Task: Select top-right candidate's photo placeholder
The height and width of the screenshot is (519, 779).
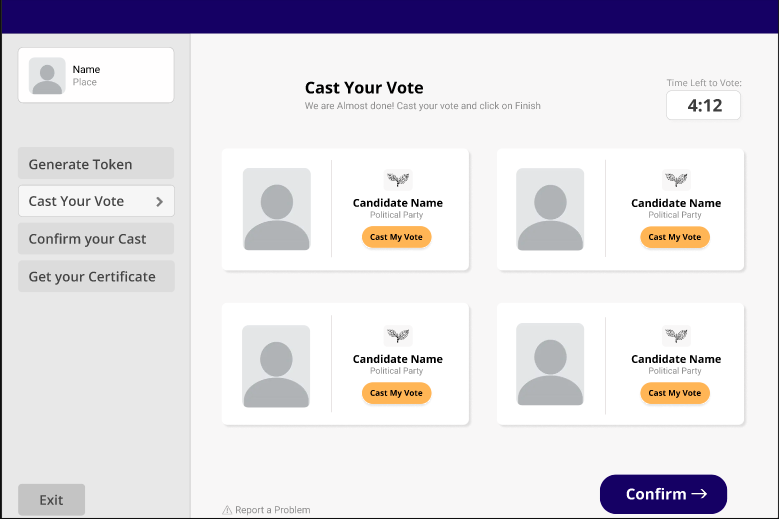Action: point(550,209)
